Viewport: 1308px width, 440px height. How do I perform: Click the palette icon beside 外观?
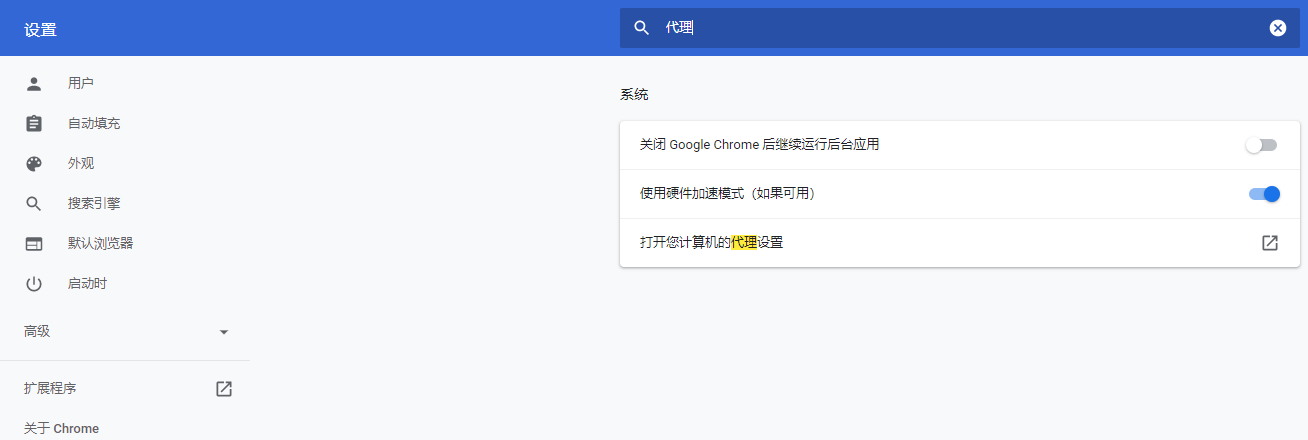coord(34,163)
